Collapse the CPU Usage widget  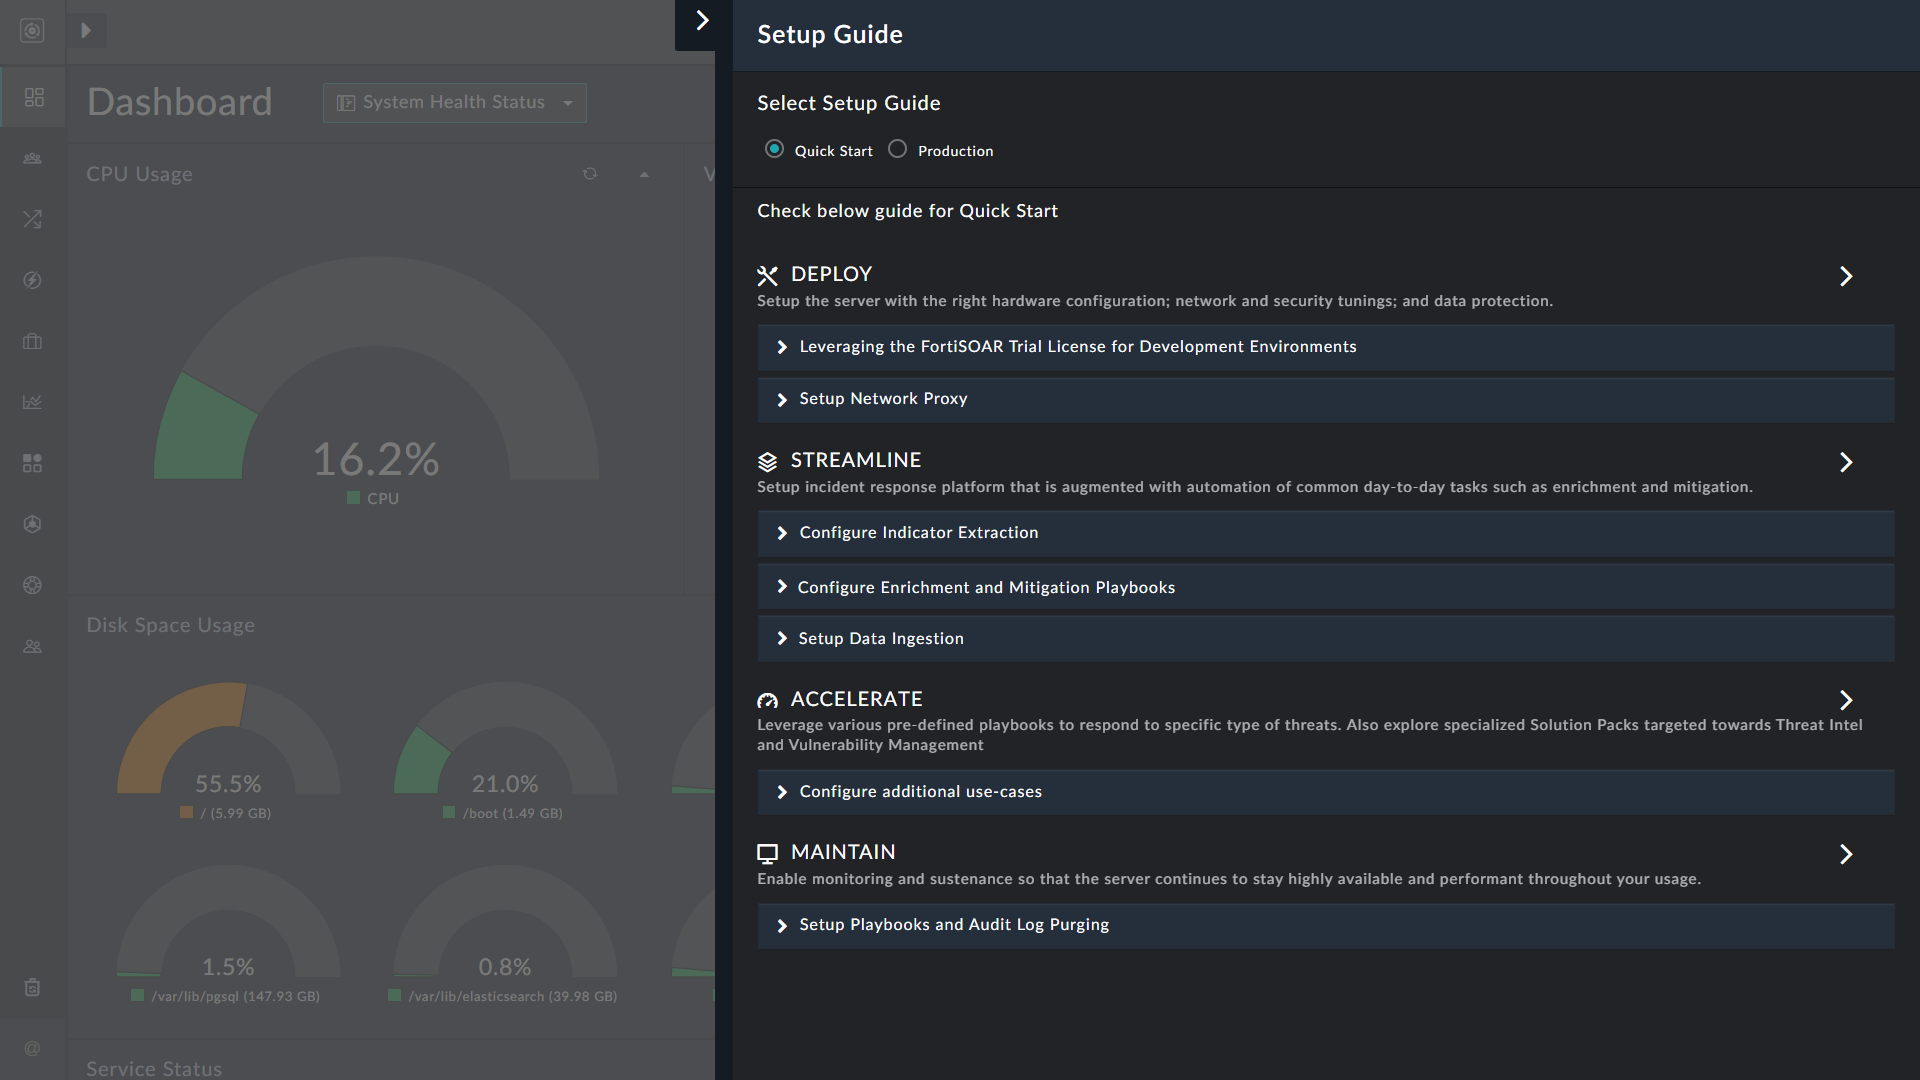point(645,173)
